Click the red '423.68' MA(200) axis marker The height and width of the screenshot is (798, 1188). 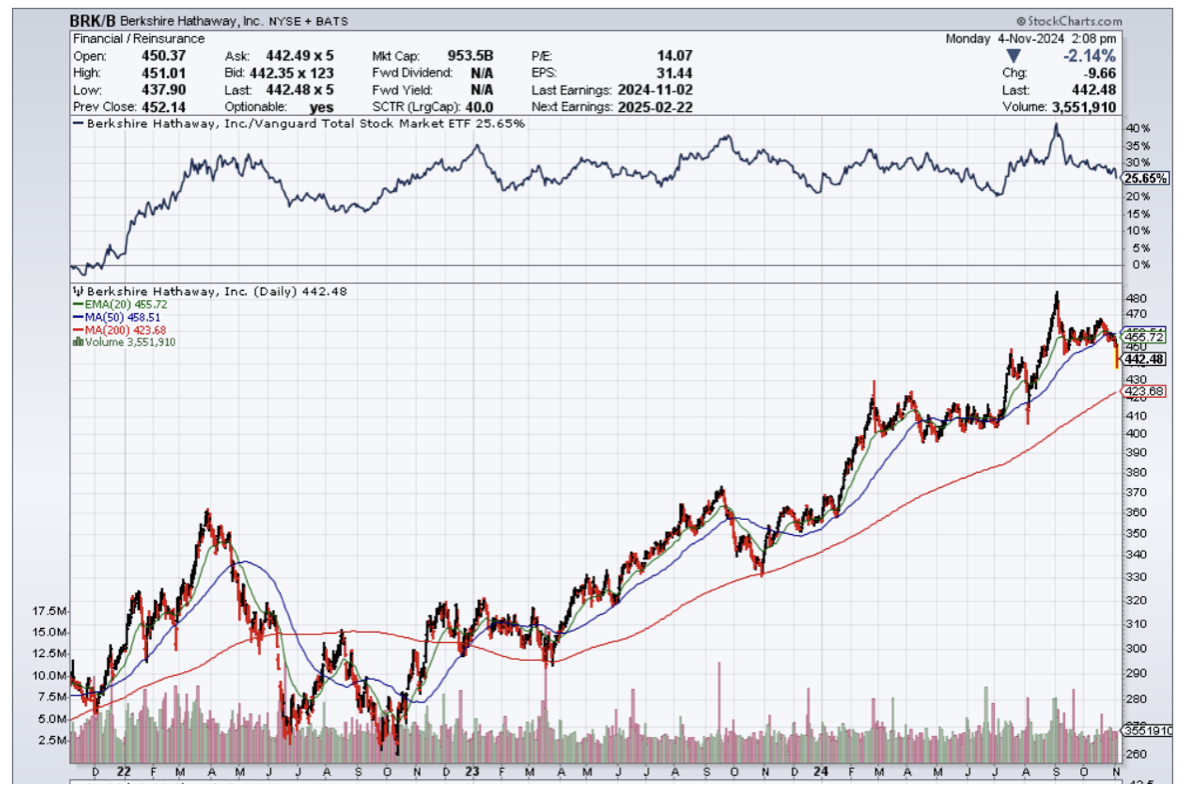click(x=1144, y=392)
